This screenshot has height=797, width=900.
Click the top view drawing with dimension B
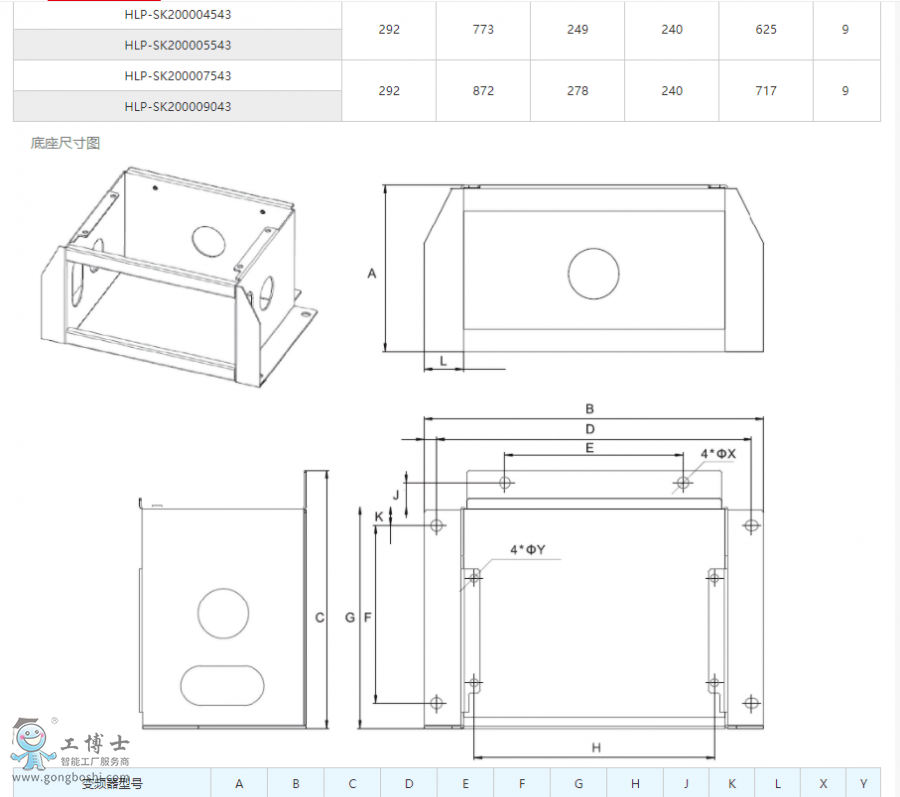(592, 590)
